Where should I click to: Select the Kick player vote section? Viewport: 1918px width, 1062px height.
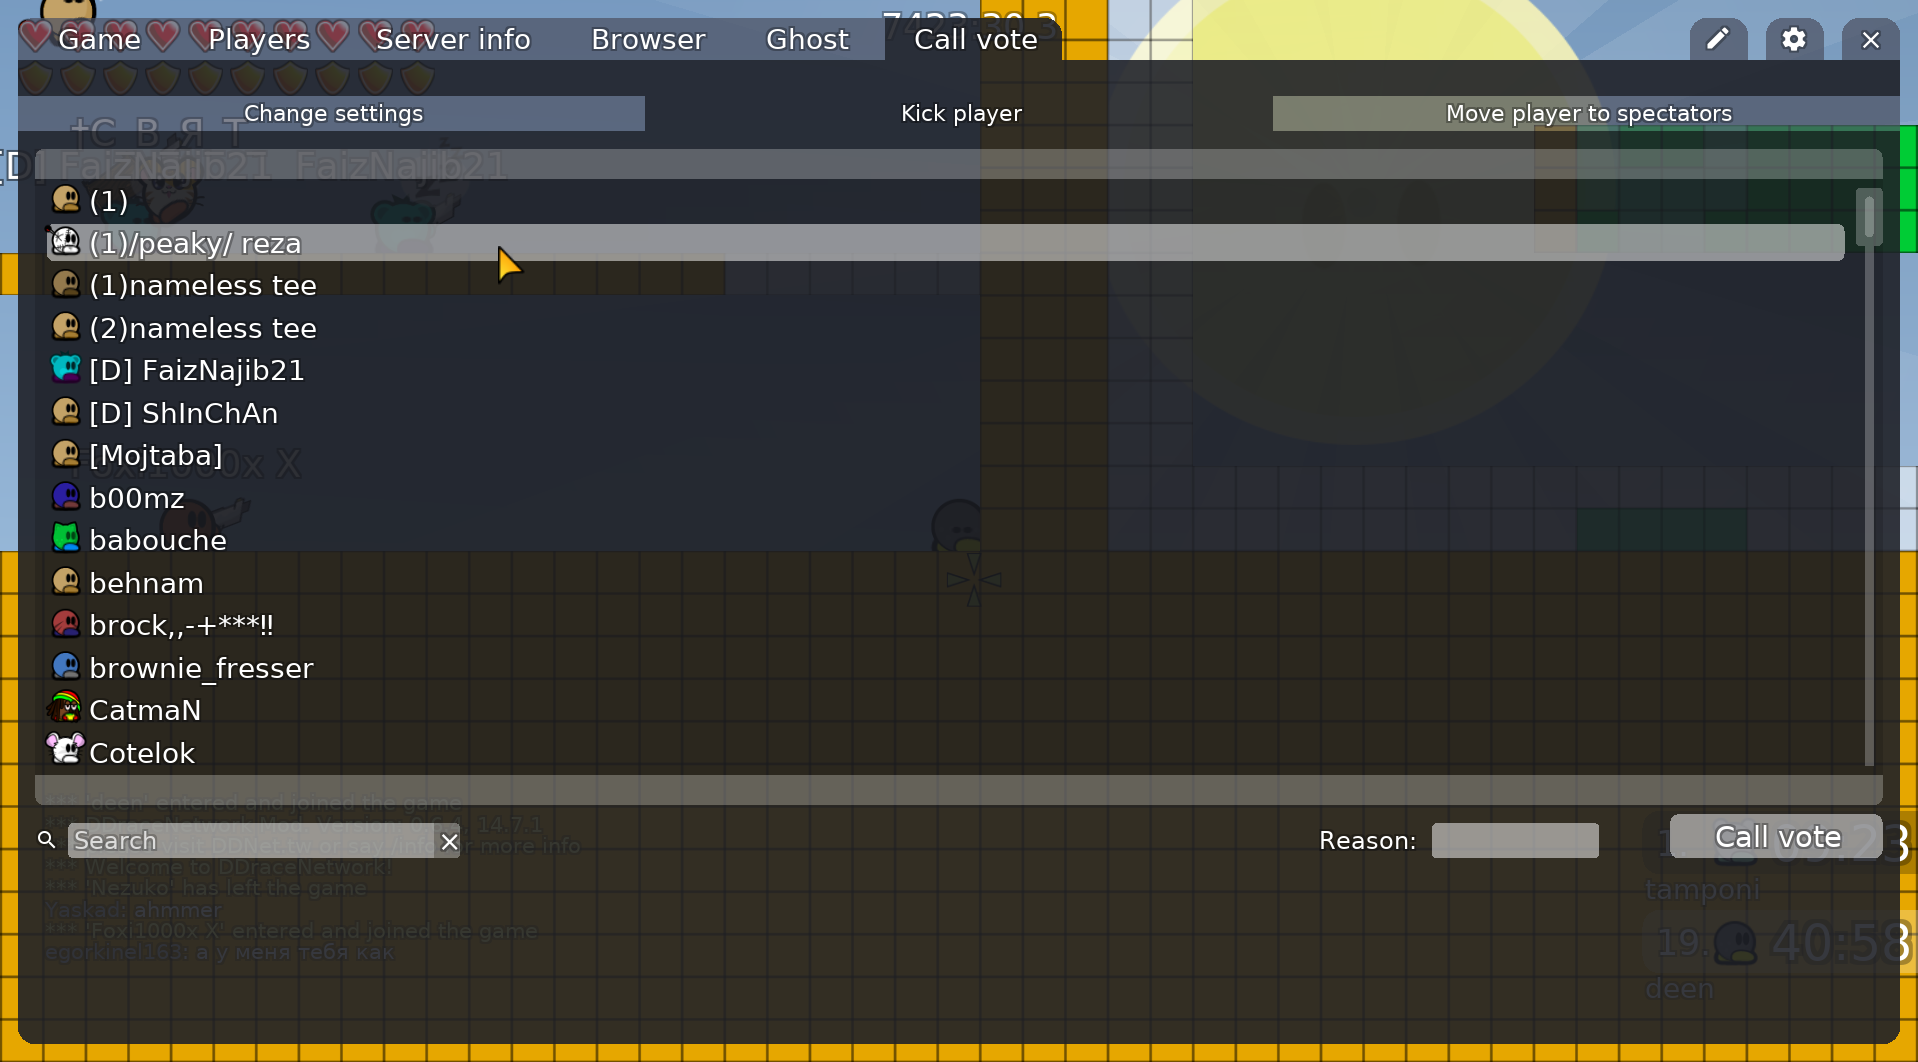click(960, 113)
